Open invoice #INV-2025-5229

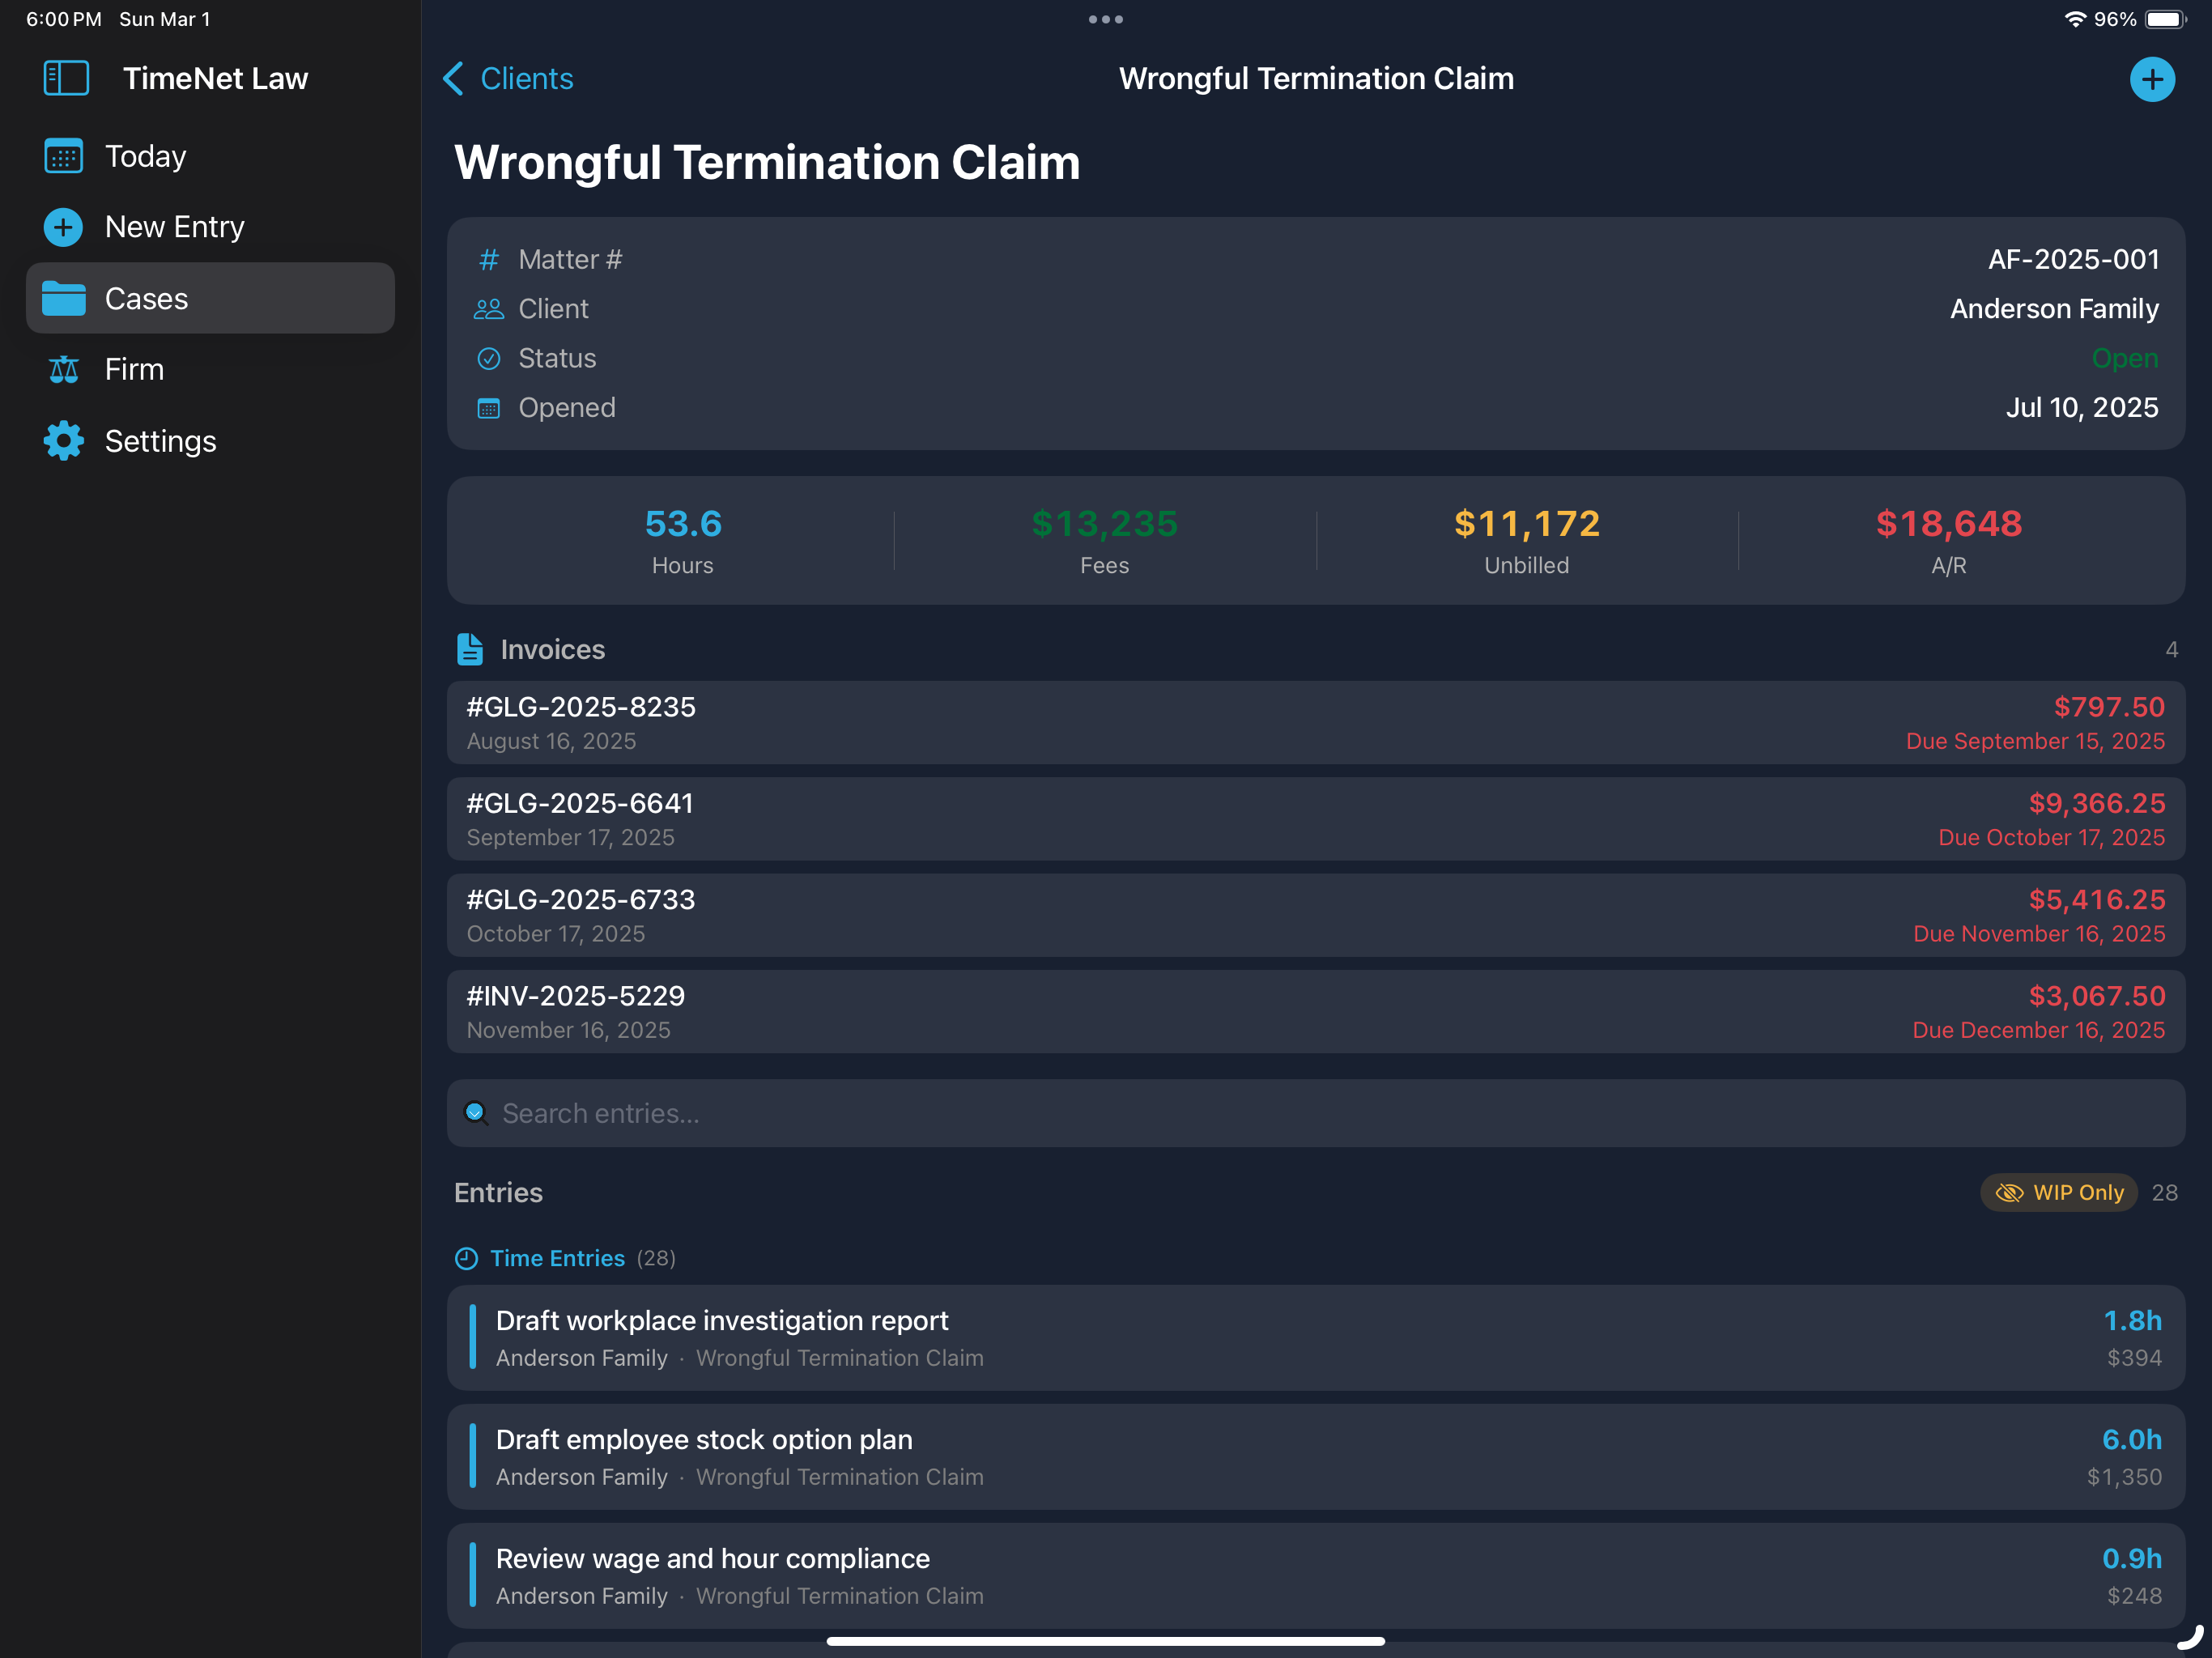(1316, 1012)
